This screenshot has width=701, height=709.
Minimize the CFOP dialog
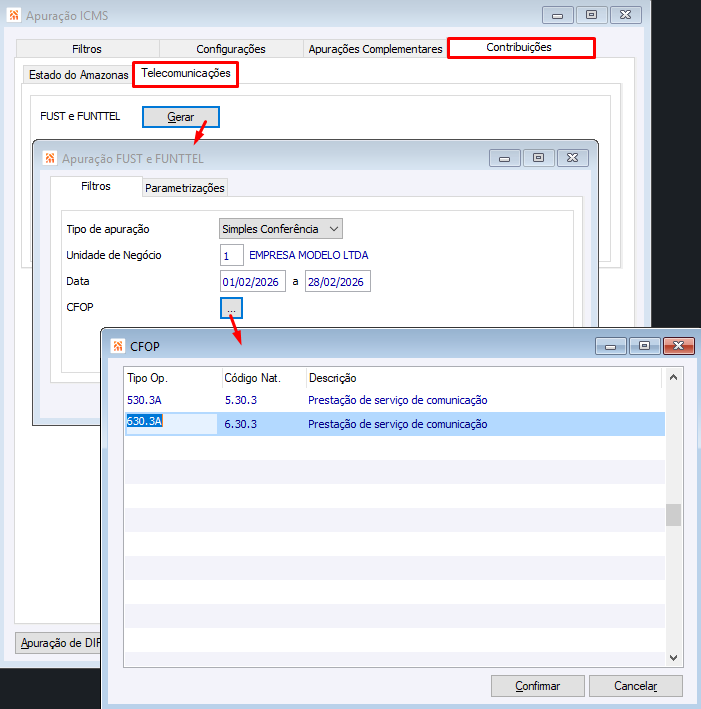[611, 346]
